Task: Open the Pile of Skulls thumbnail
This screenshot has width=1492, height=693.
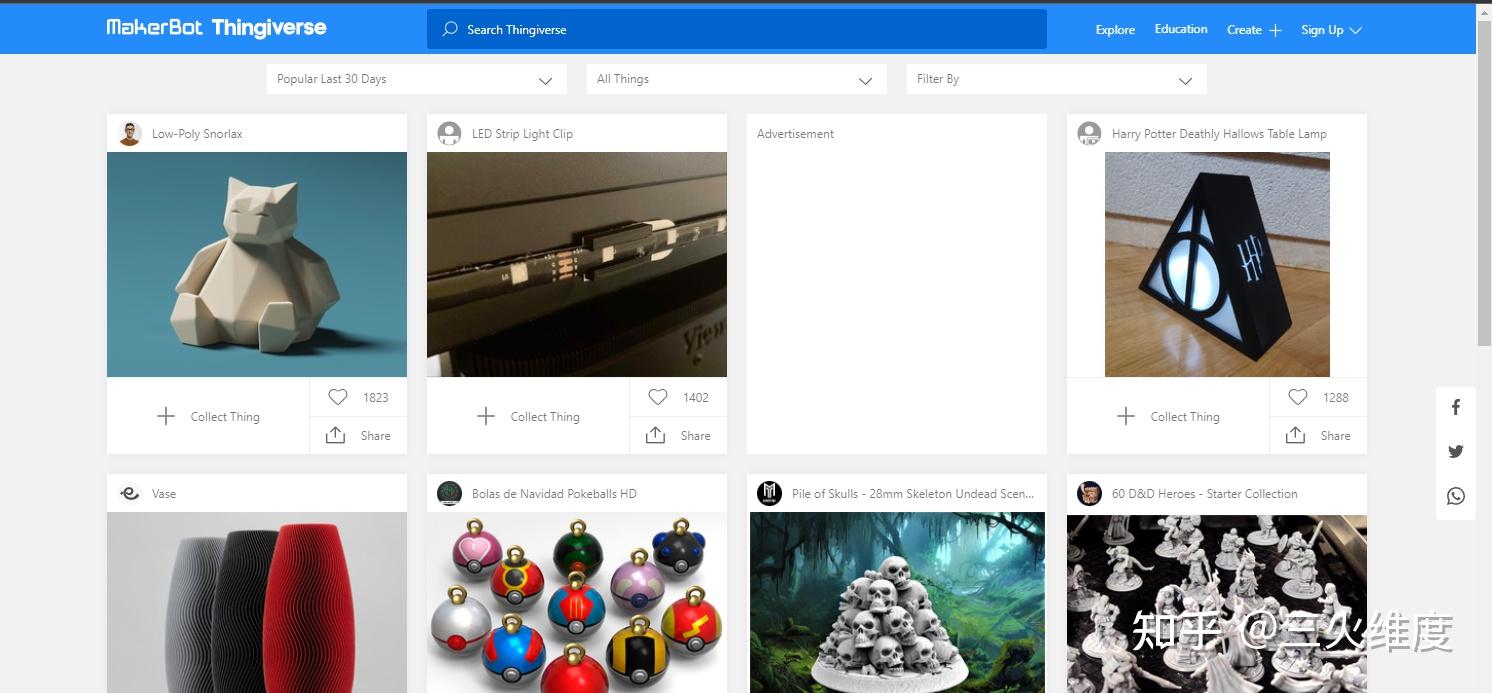Action: (897, 602)
